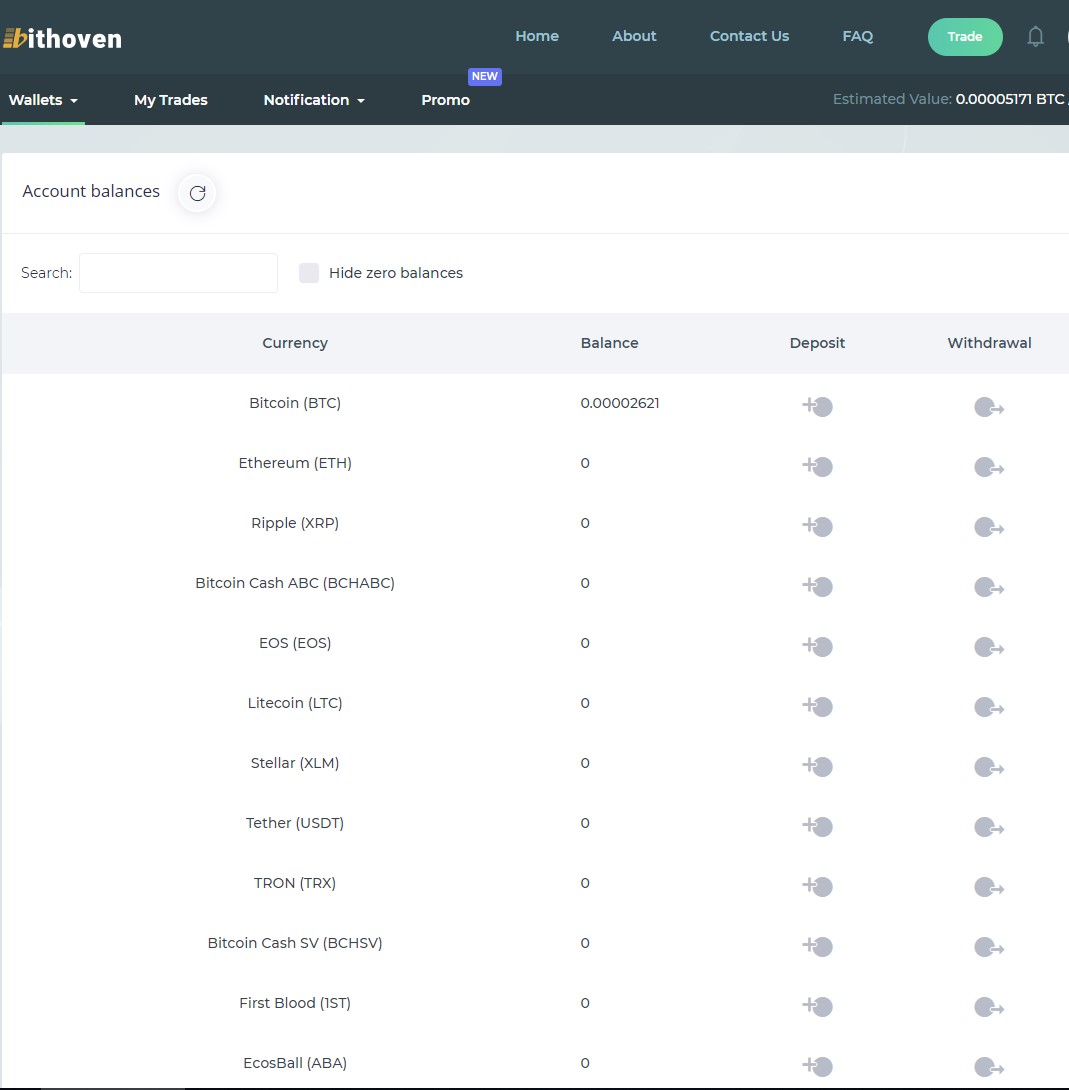This screenshot has width=1069, height=1090.
Task: Open withdrawal for Ripple (XRP)
Action: point(988,527)
